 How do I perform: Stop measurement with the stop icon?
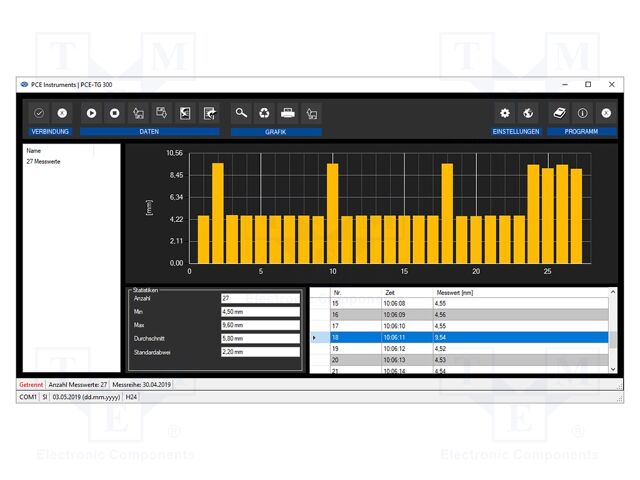pos(114,114)
